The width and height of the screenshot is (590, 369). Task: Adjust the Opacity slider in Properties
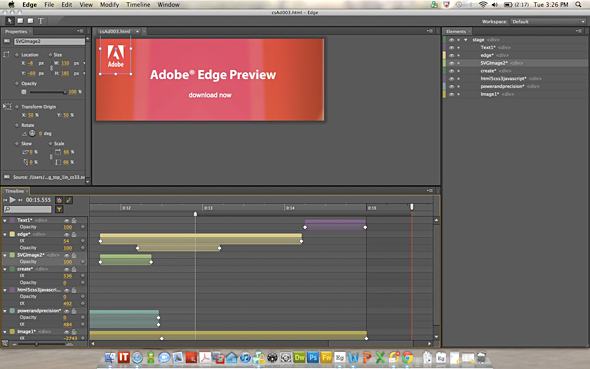[47, 92]
